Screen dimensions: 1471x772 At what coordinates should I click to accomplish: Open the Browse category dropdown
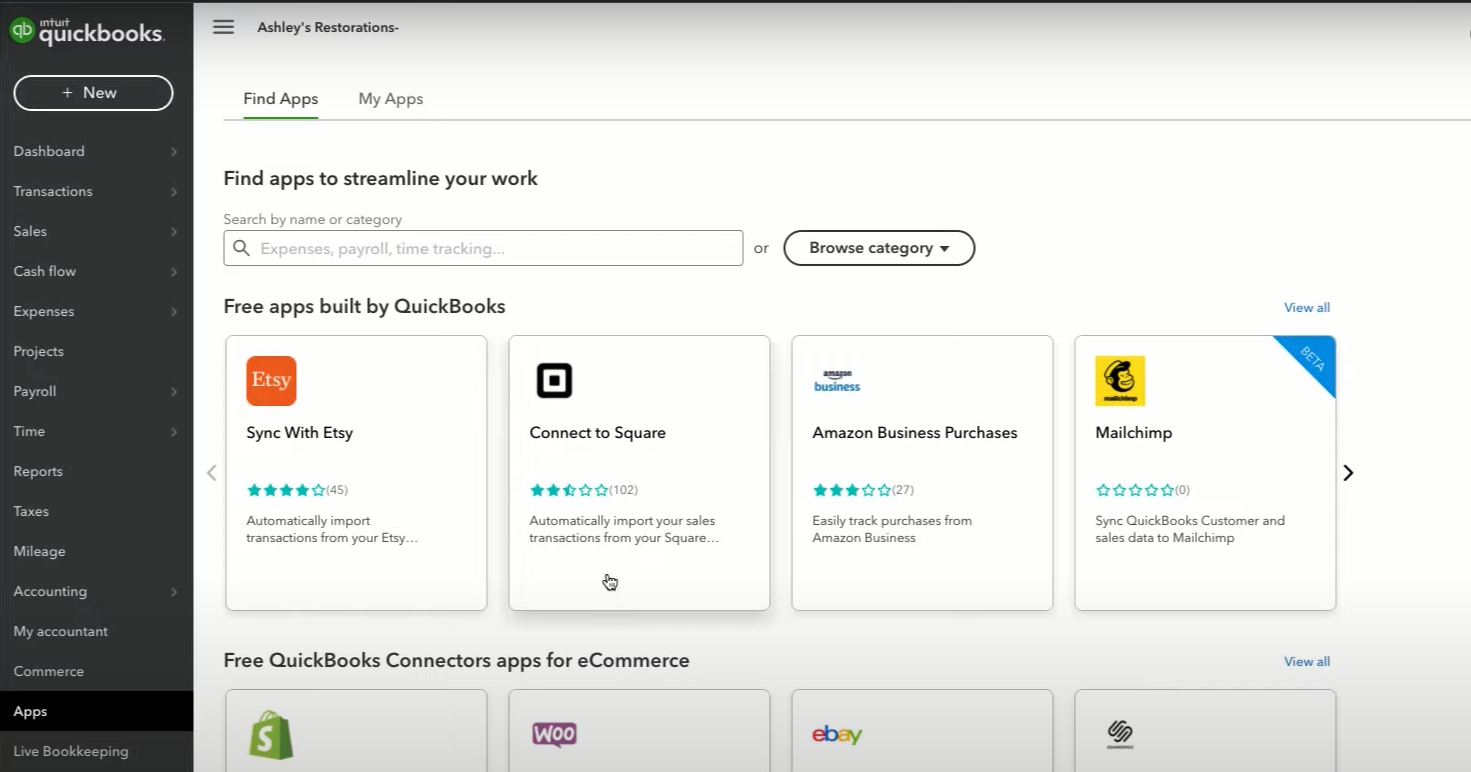coord(879,248)
